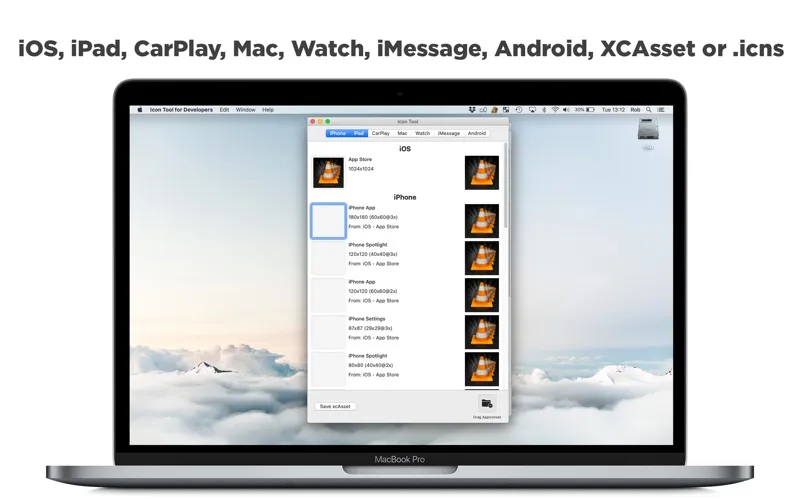Open the Help menu
This screenshot has width=800, height=500.
[268, 110]
